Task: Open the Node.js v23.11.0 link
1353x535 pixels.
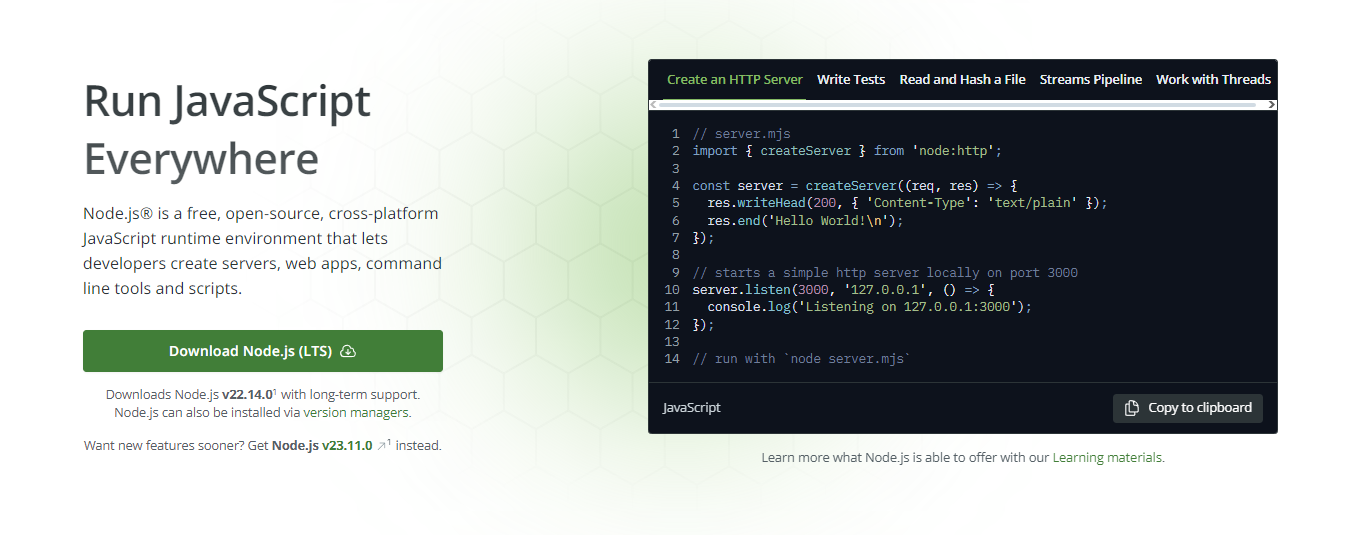Action: [x=322, y=445]
